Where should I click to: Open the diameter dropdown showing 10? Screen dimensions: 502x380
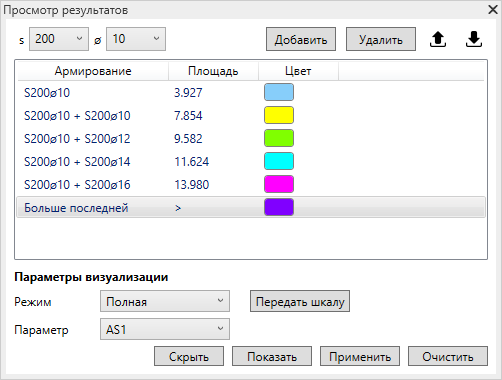[136, 39]
